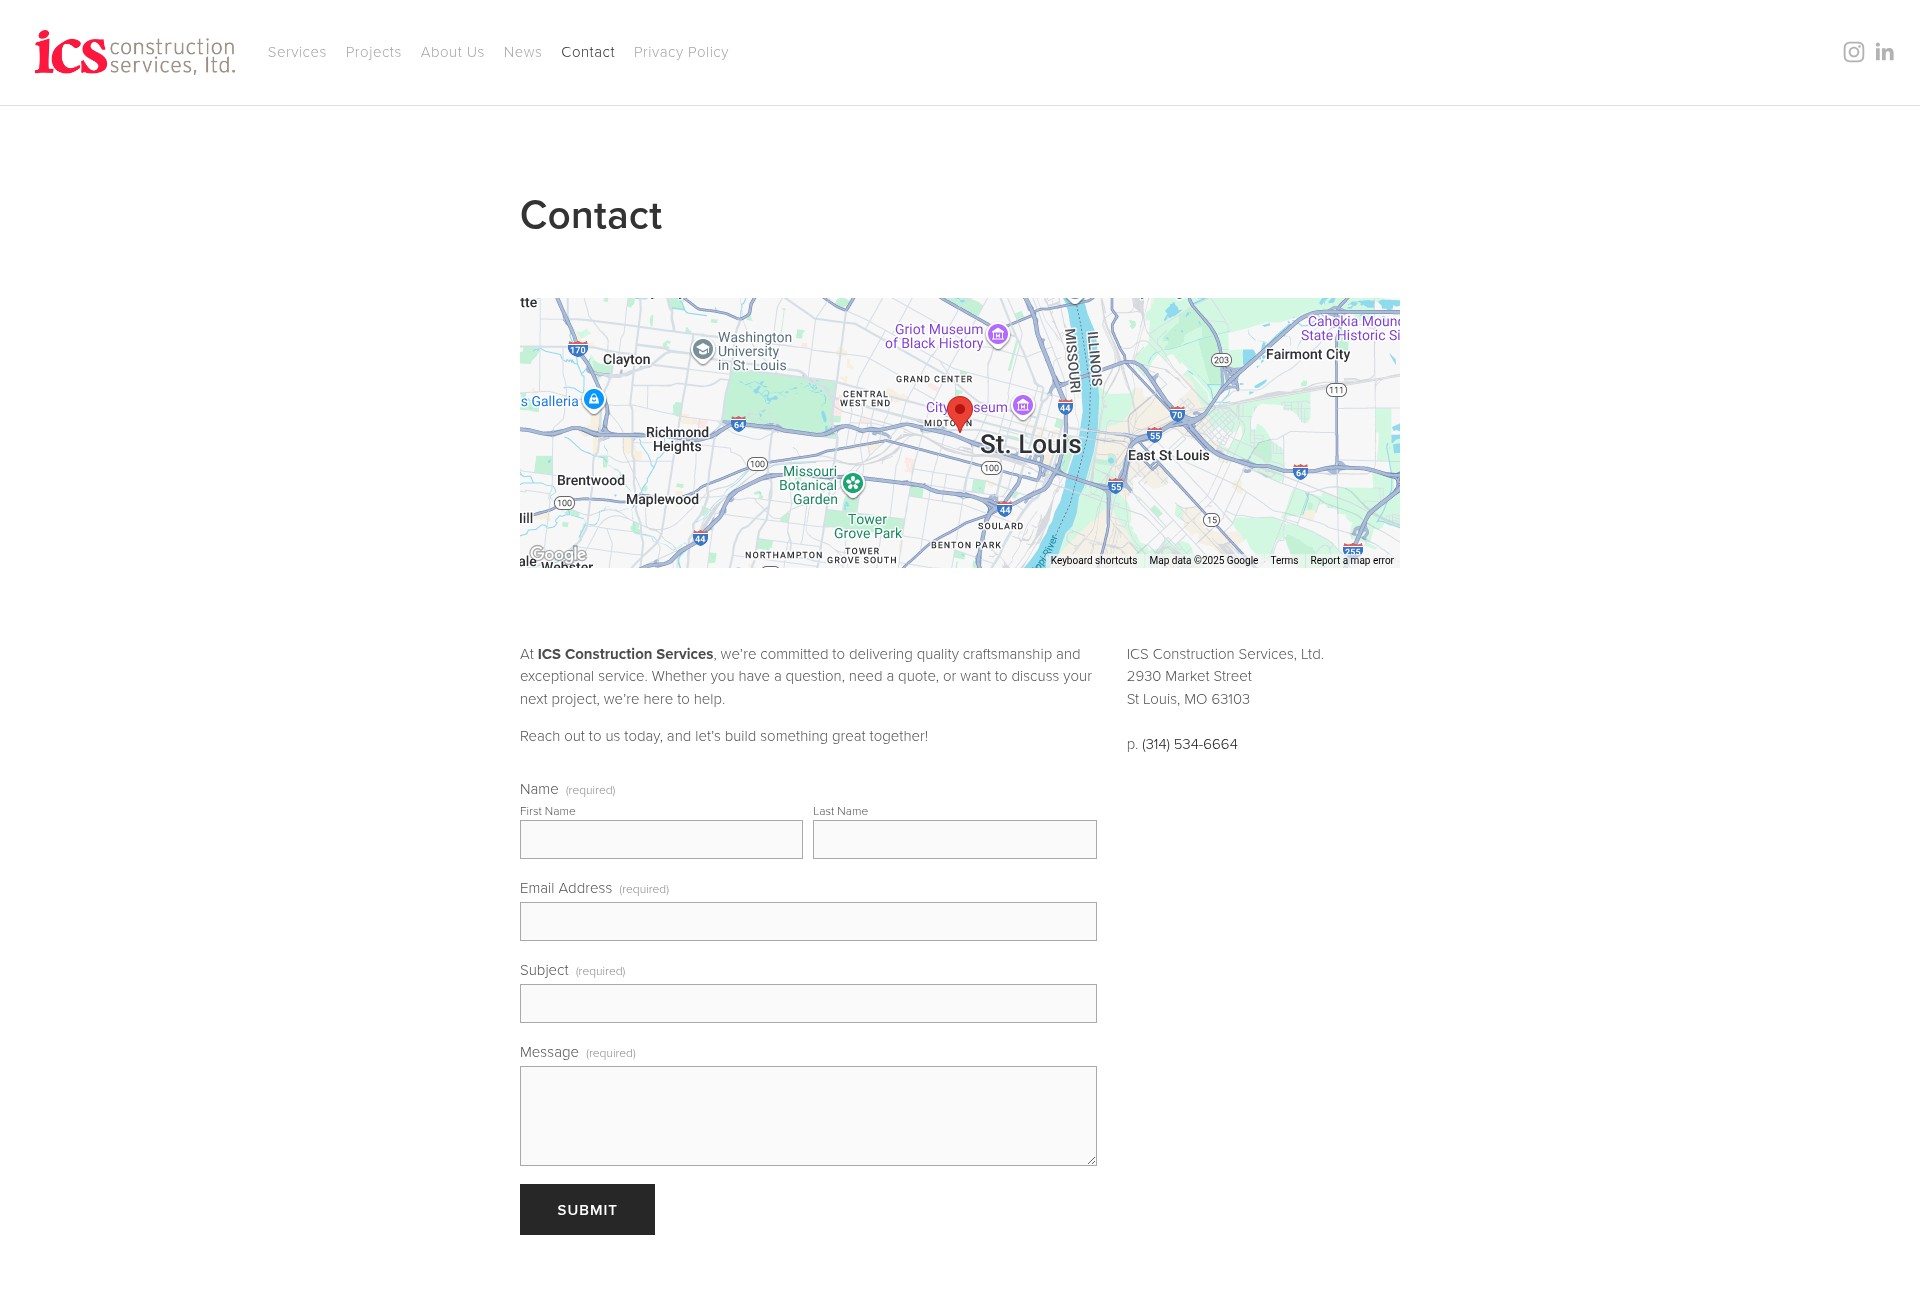The width and height of the screenshot is (1920, 1310).
Task: Focus the First Name input field
Action: point(661,839)
